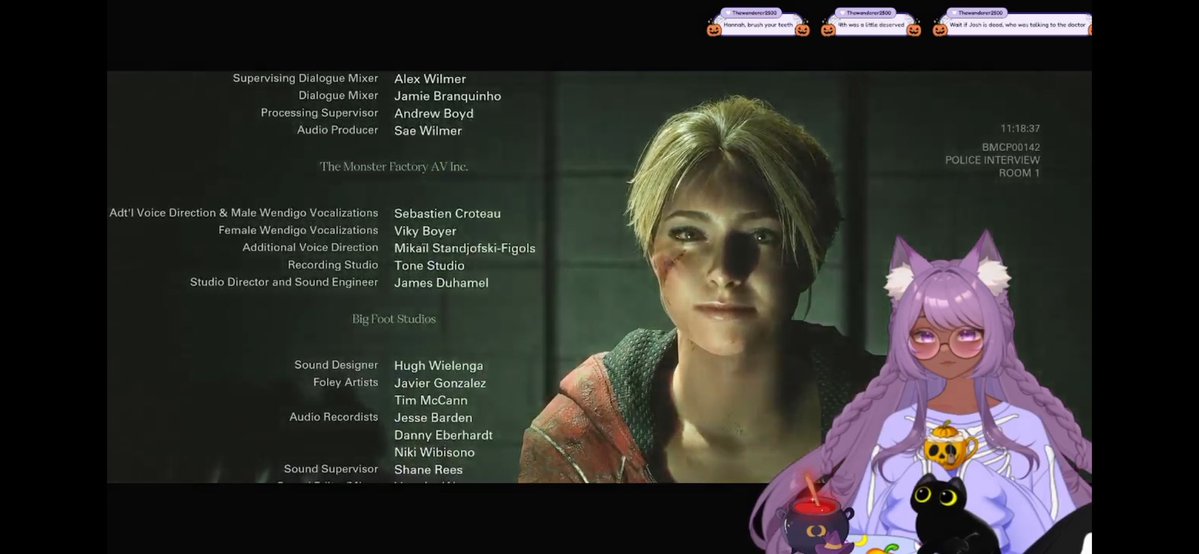
Task: Click heart icon on the "Hannah, brush your teeth" bubble
Action: click(728, 13)
